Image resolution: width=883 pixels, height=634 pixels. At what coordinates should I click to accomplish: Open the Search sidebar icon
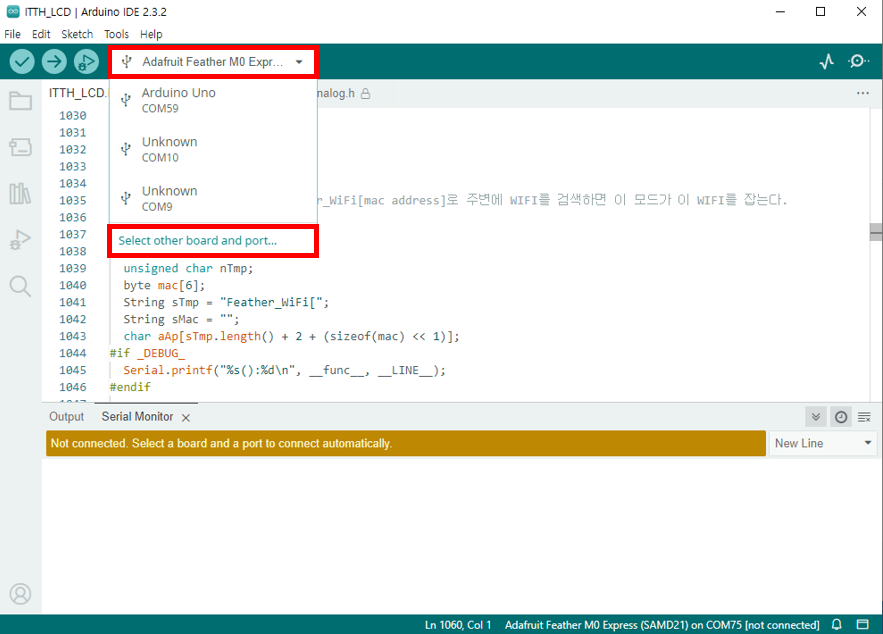(x=20, y=286)
